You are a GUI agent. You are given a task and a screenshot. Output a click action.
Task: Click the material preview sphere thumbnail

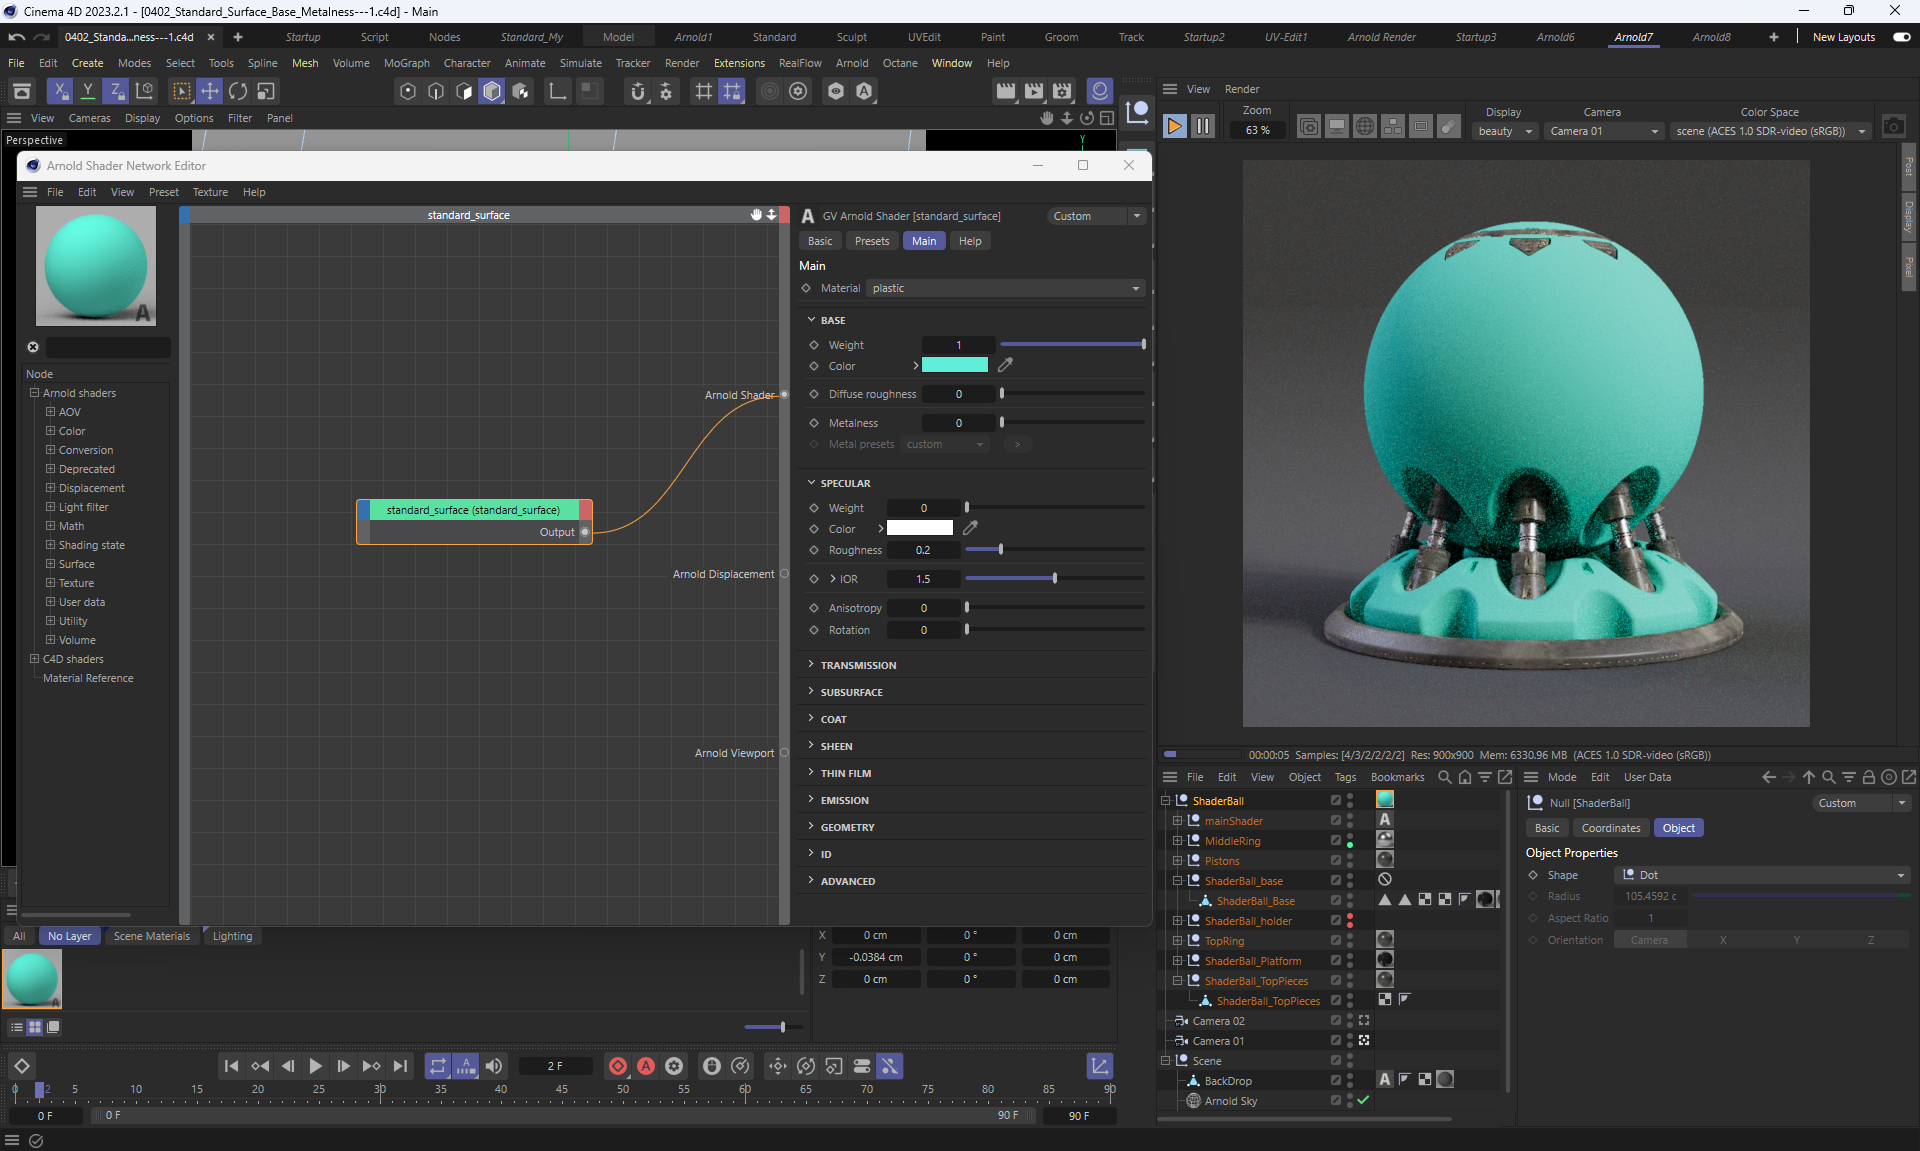click(x=96, y=266)
